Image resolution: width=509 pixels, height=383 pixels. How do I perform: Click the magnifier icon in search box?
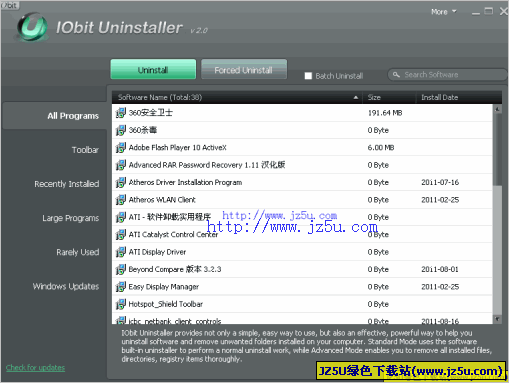396,75
